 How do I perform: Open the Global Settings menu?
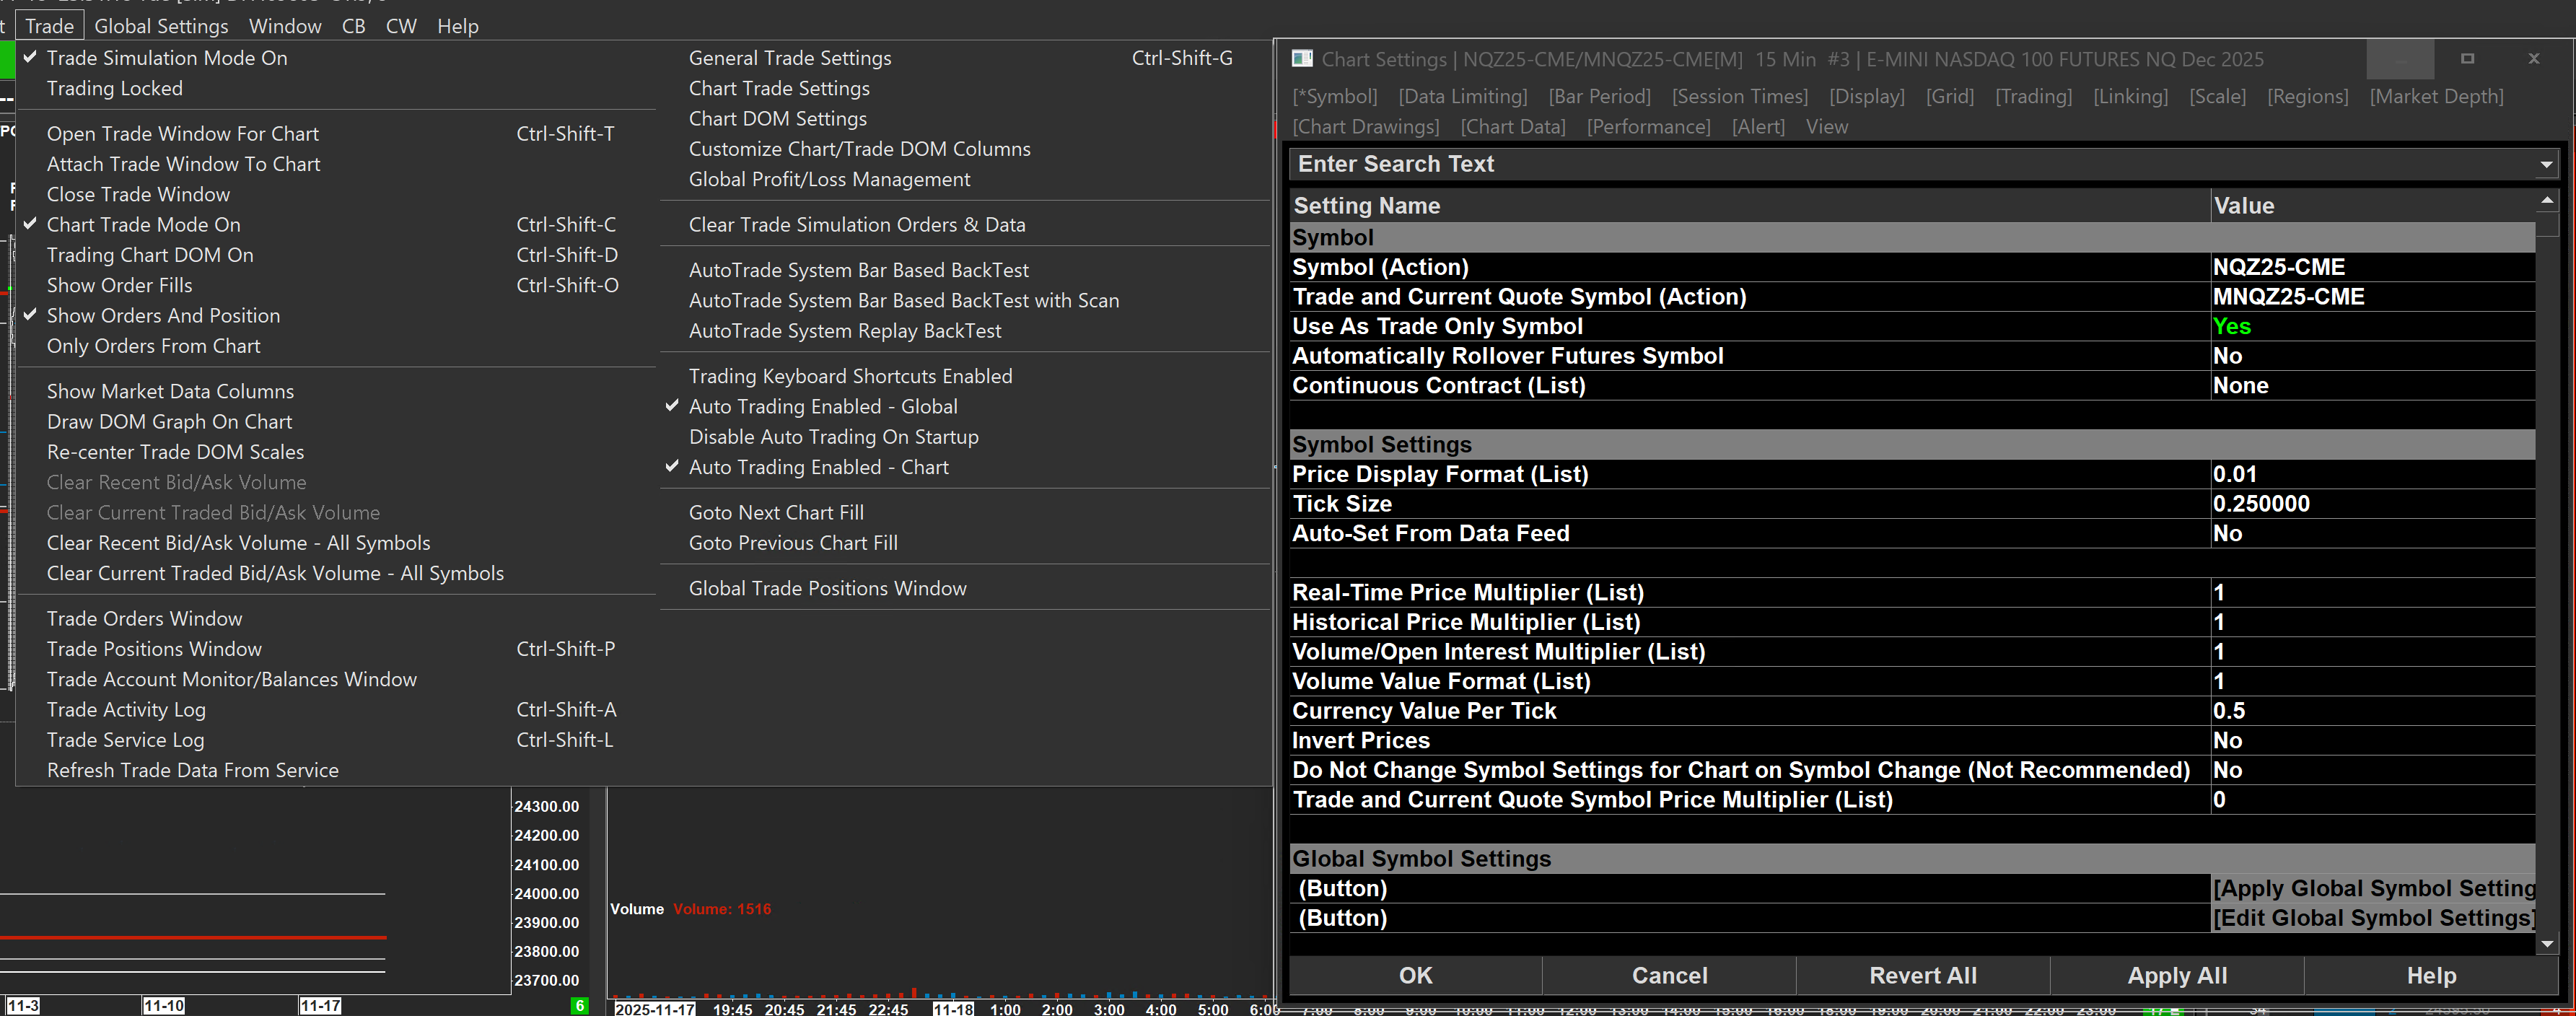[161, 26]
